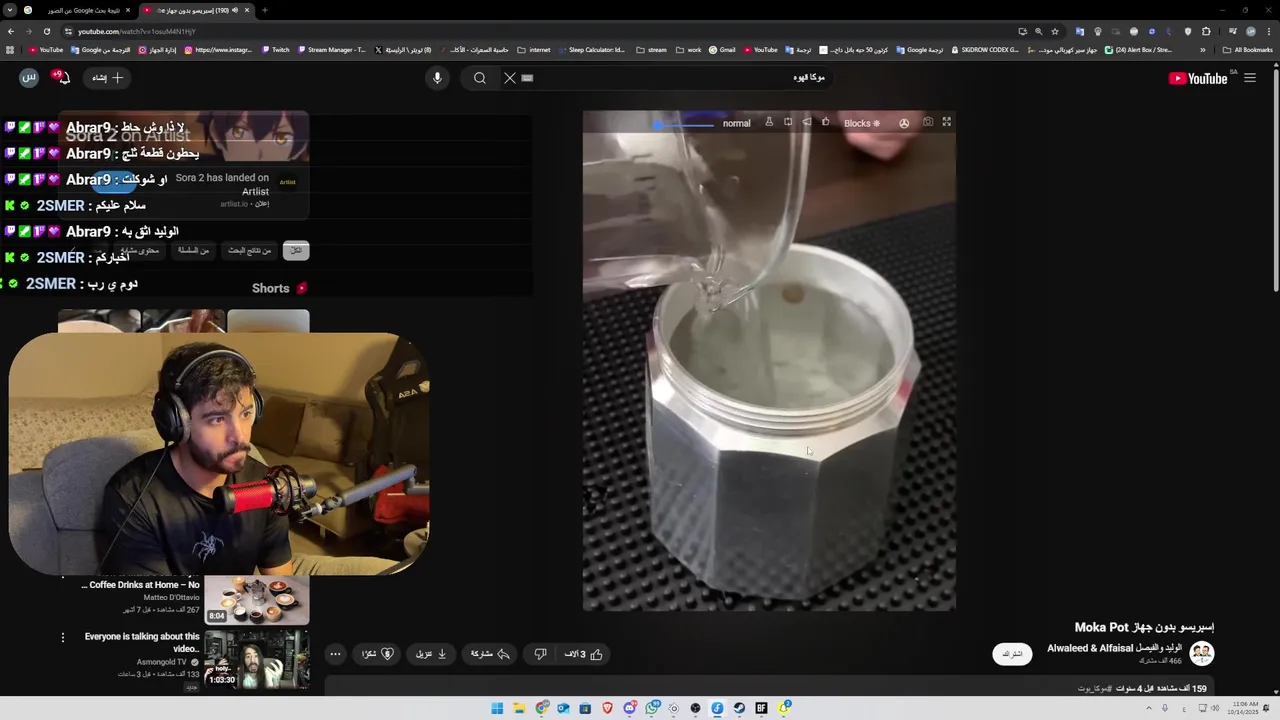
Task: Like the video with thumbs up
Action: point(584,654)
